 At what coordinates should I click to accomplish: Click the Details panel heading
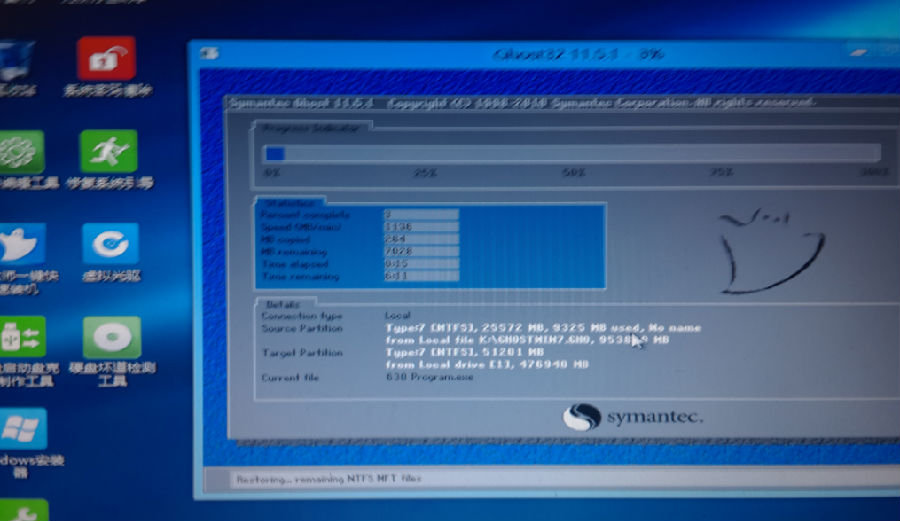[x=283, y=304]
